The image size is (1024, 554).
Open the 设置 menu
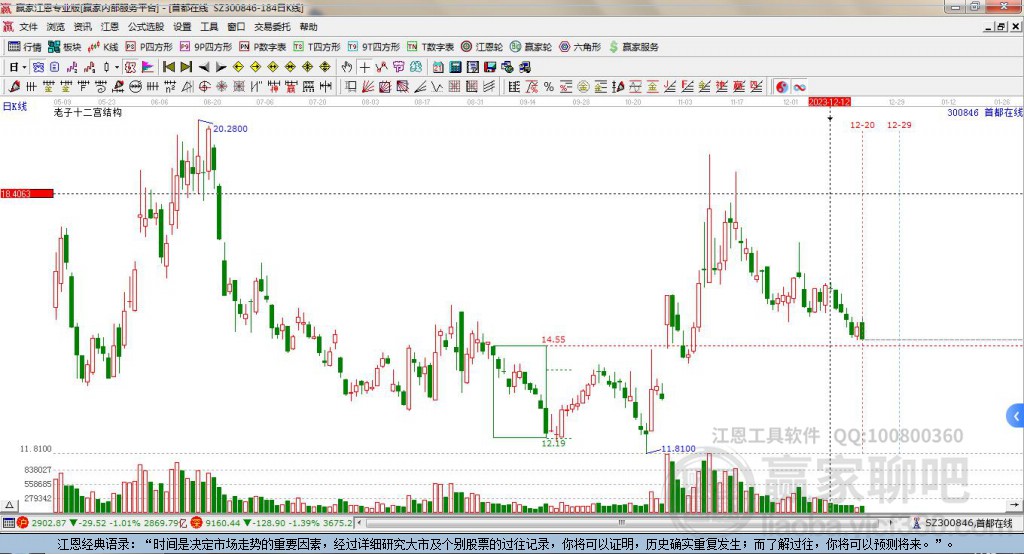pos(182,27)
